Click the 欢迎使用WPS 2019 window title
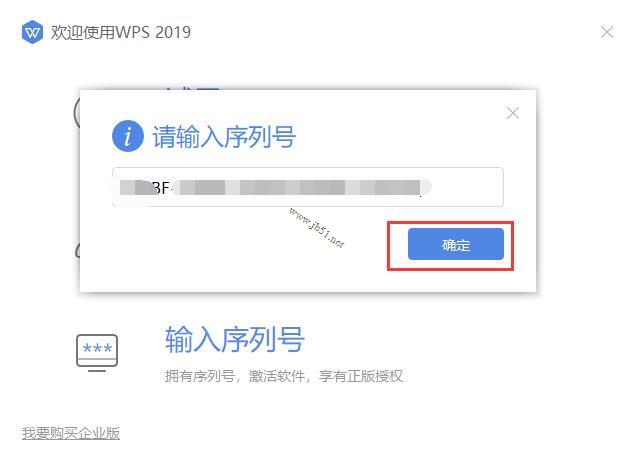The width and height of the screenshot is (627, 458). click(x=120, y=32)
